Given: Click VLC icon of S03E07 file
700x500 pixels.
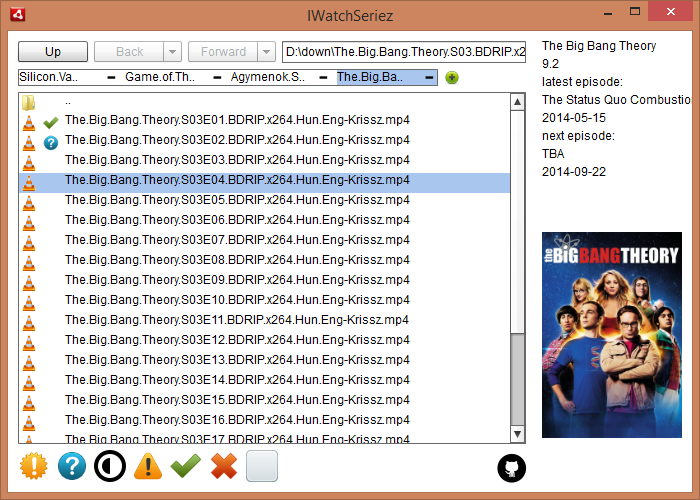Looking at the screenshot, I should point(29,243).
